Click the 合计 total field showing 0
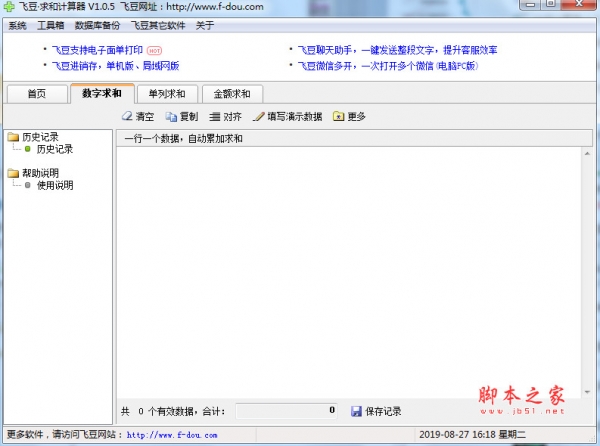The width and height of the screenshot is (600, 446). 286,411
